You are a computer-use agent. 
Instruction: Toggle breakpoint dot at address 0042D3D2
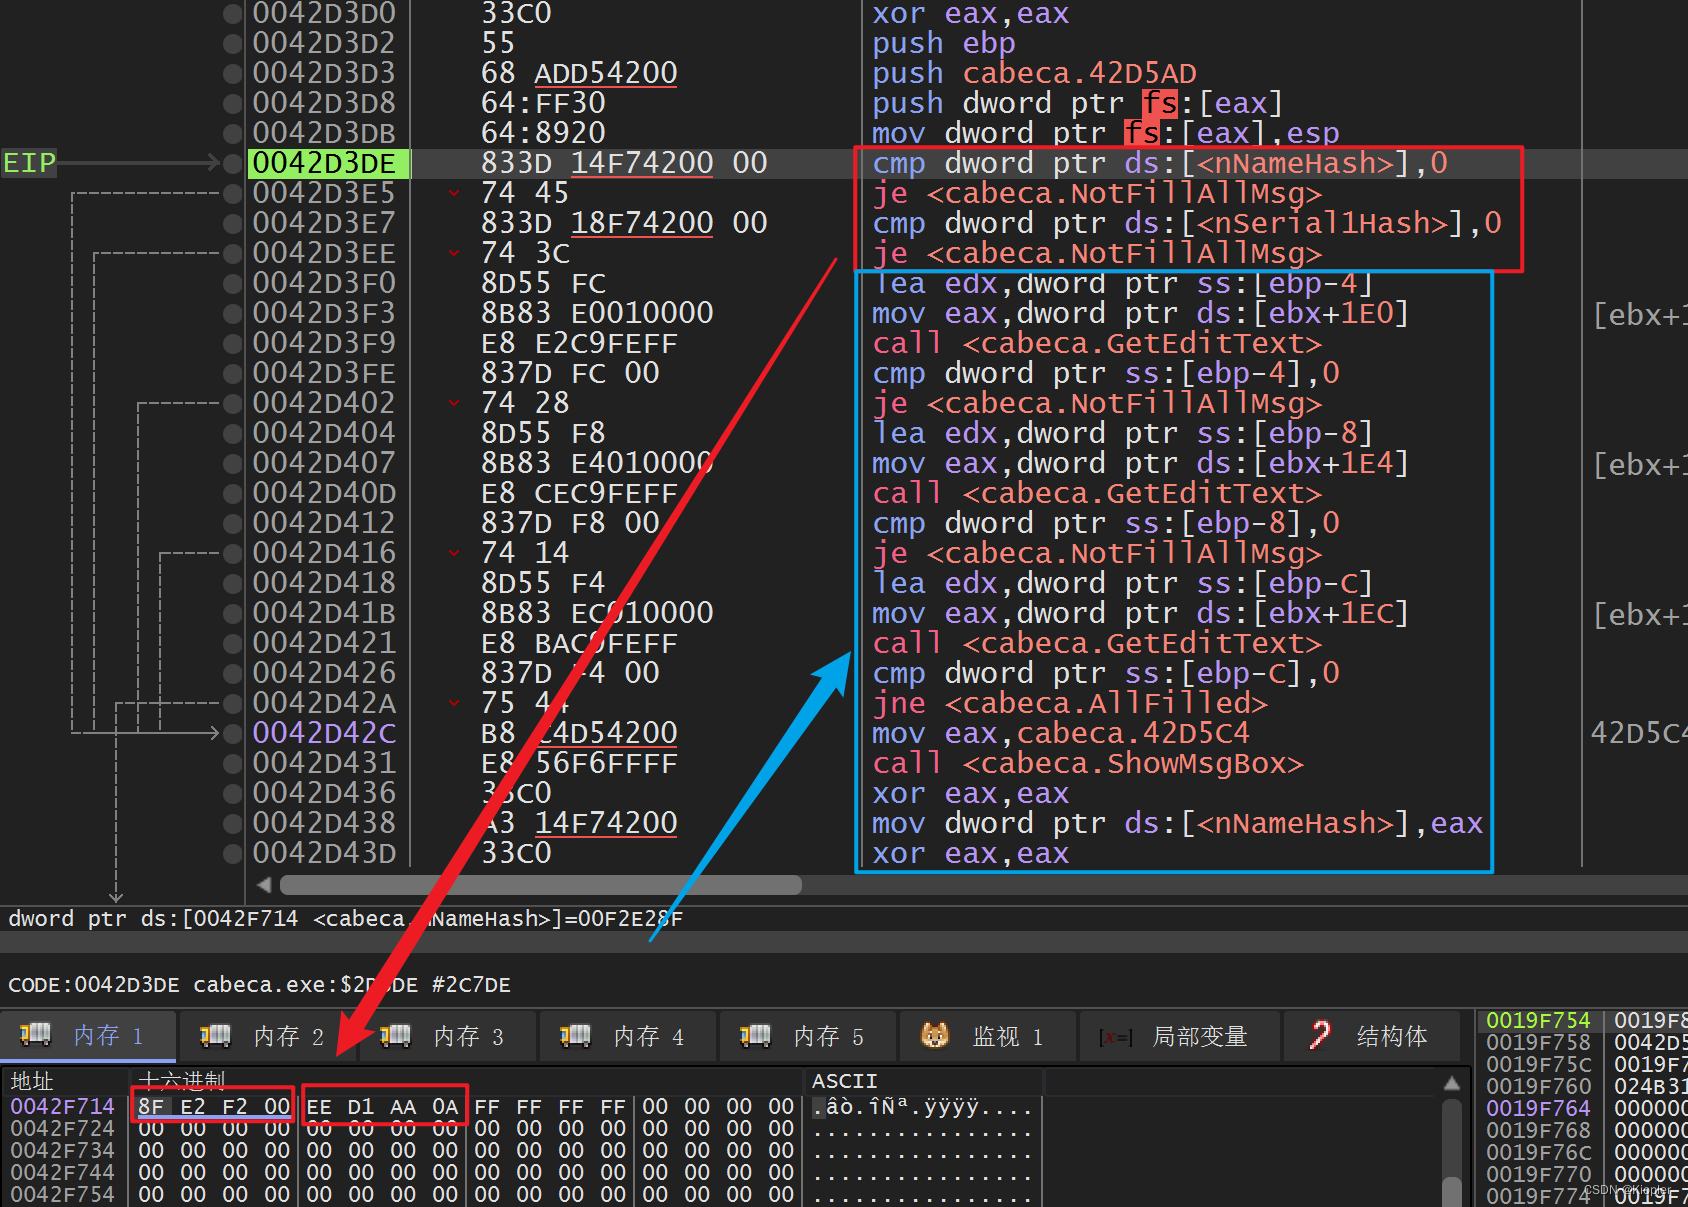pos(233,44)
